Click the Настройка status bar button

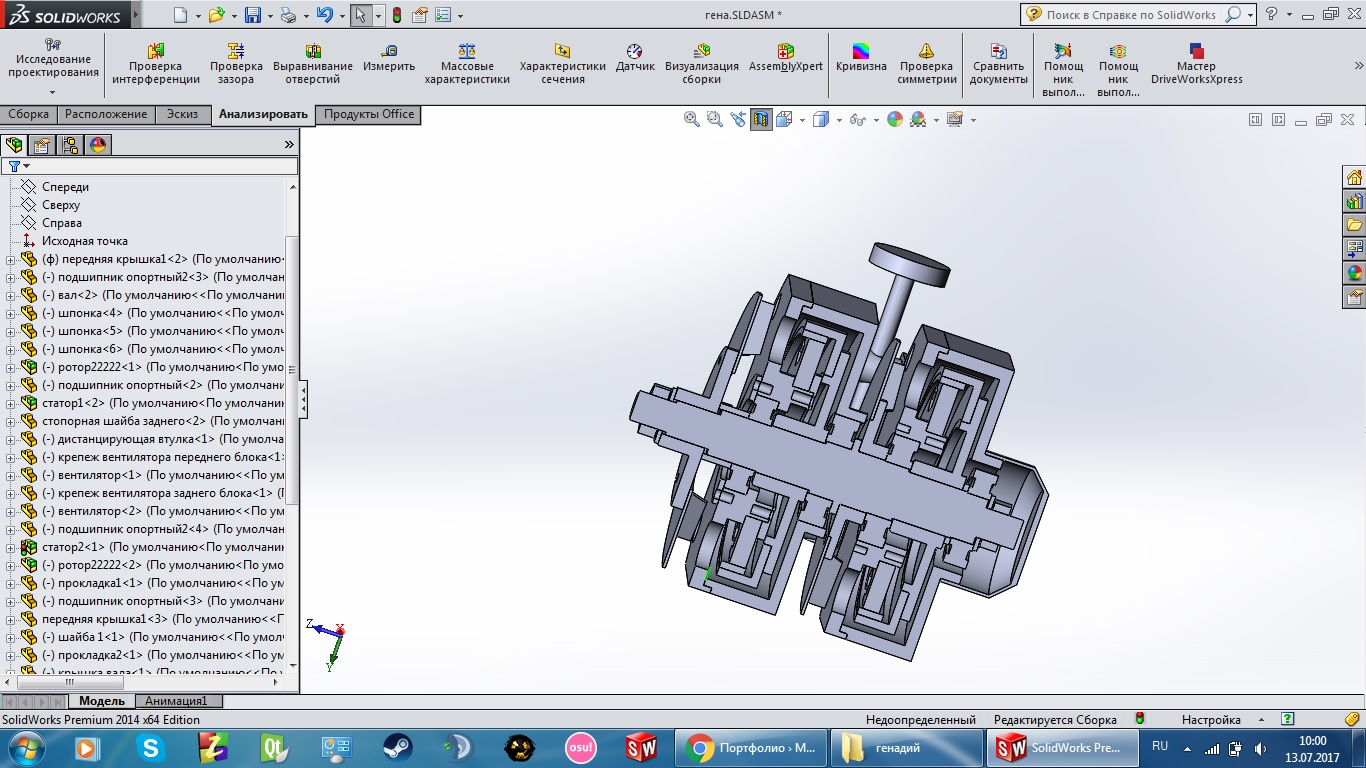click(1211, 720)
